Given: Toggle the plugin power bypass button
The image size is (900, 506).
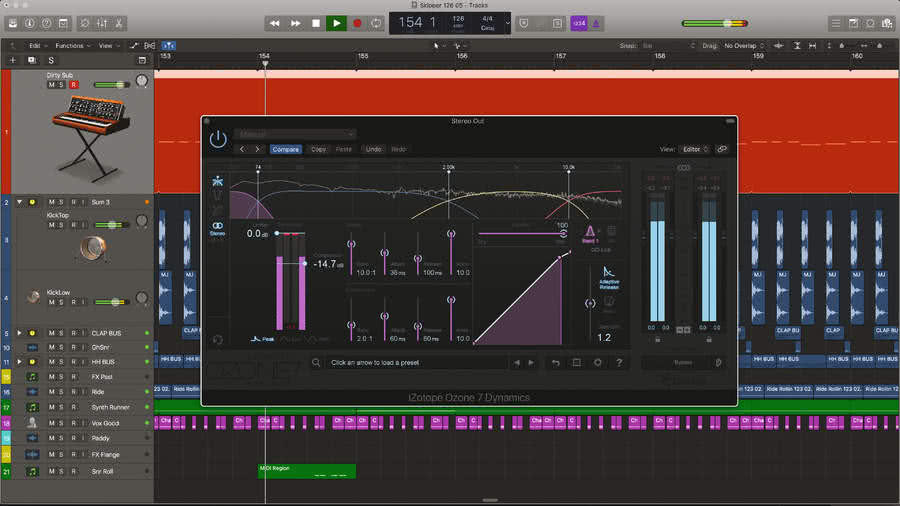Looking at the screenshot, I should coord(218,139).
